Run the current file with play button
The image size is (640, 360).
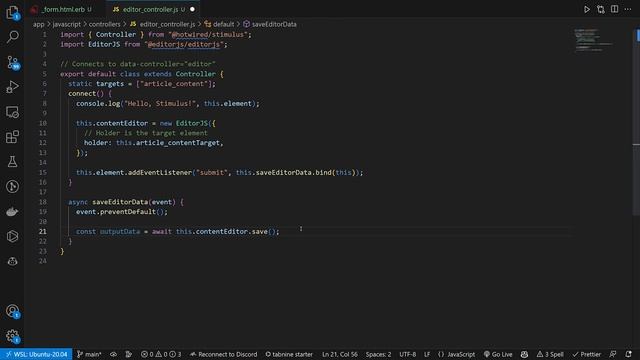pos(587,9)
